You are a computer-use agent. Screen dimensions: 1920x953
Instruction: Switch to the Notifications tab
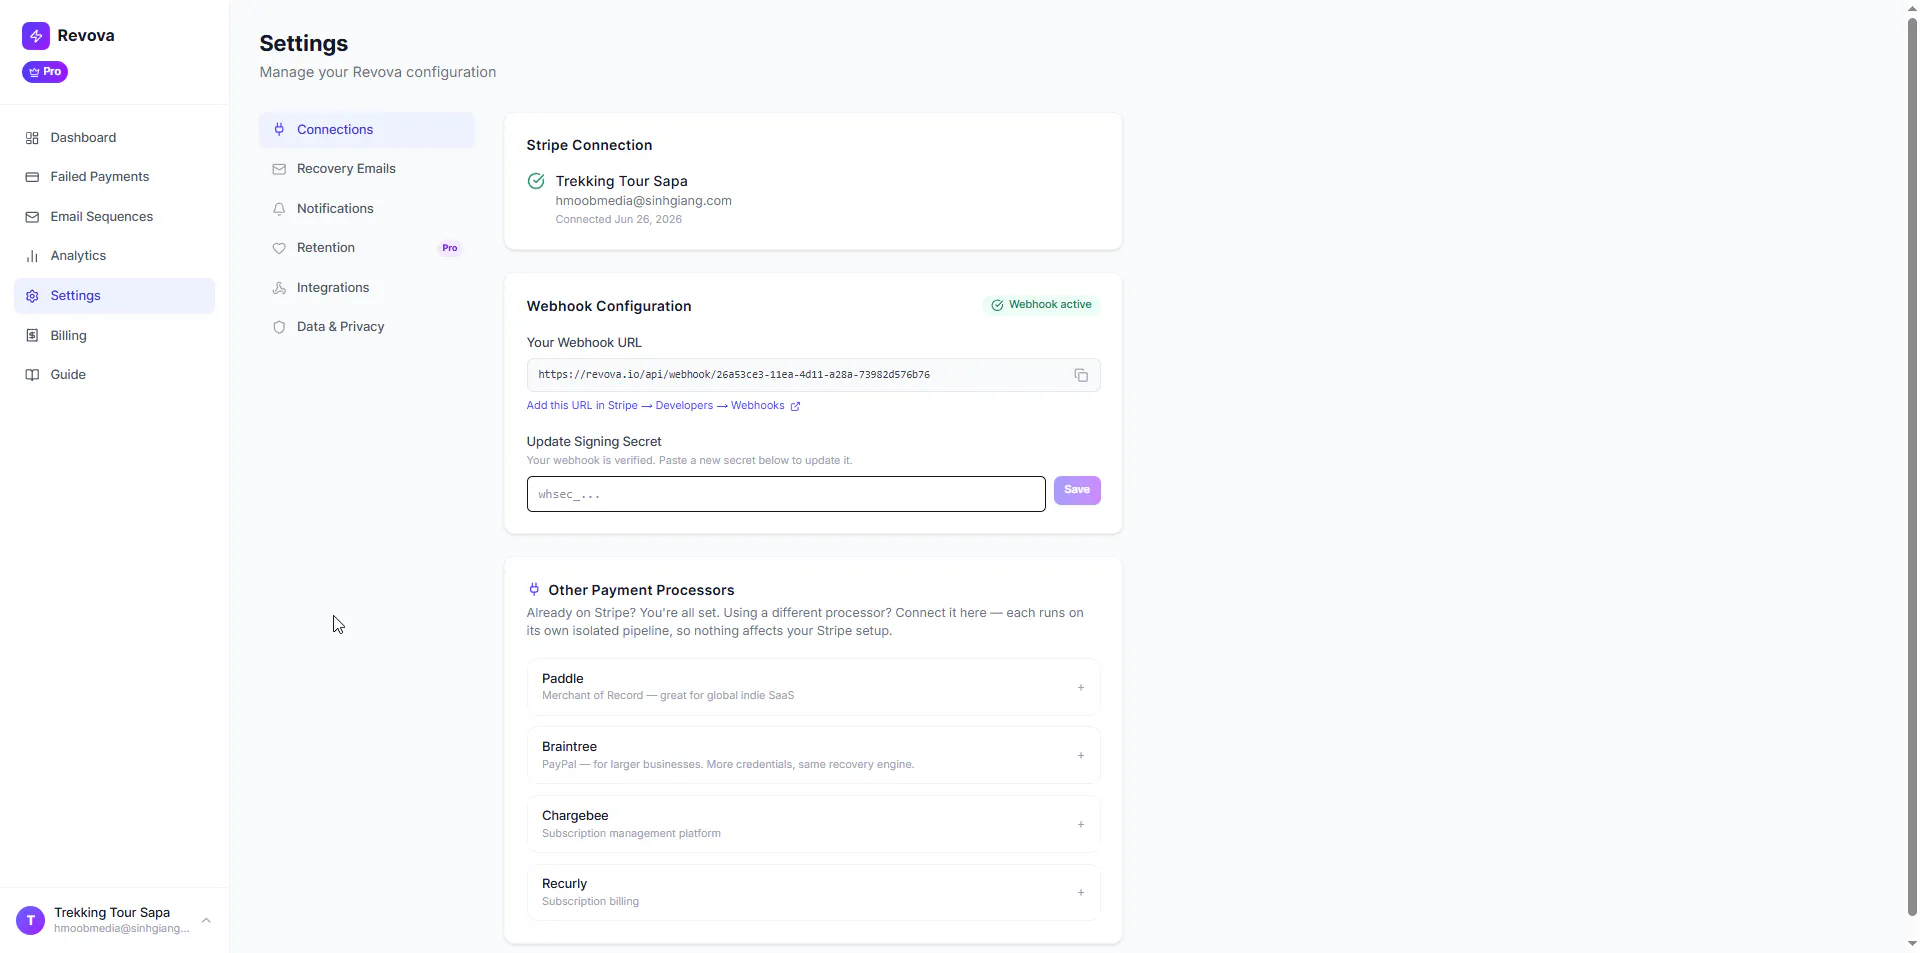tap(367, 209)
